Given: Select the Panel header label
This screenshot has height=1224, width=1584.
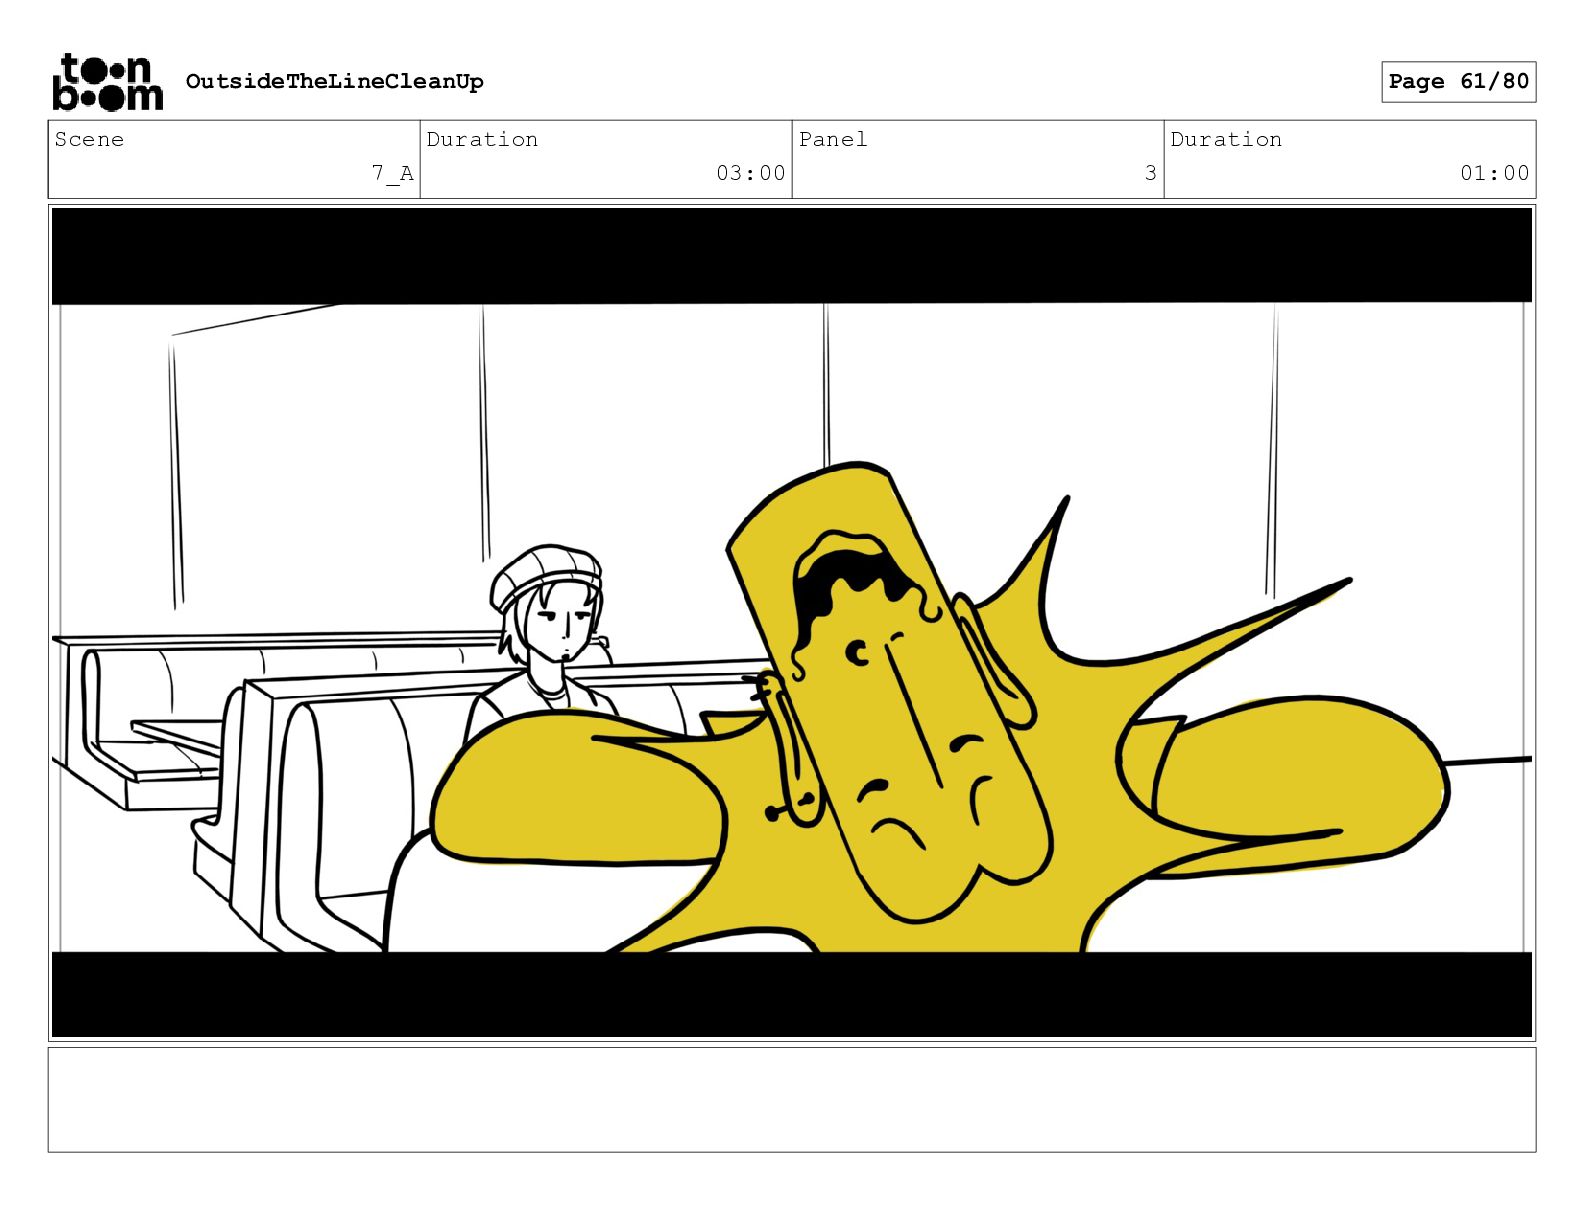Looking at the screenshot, I should 833,139.
